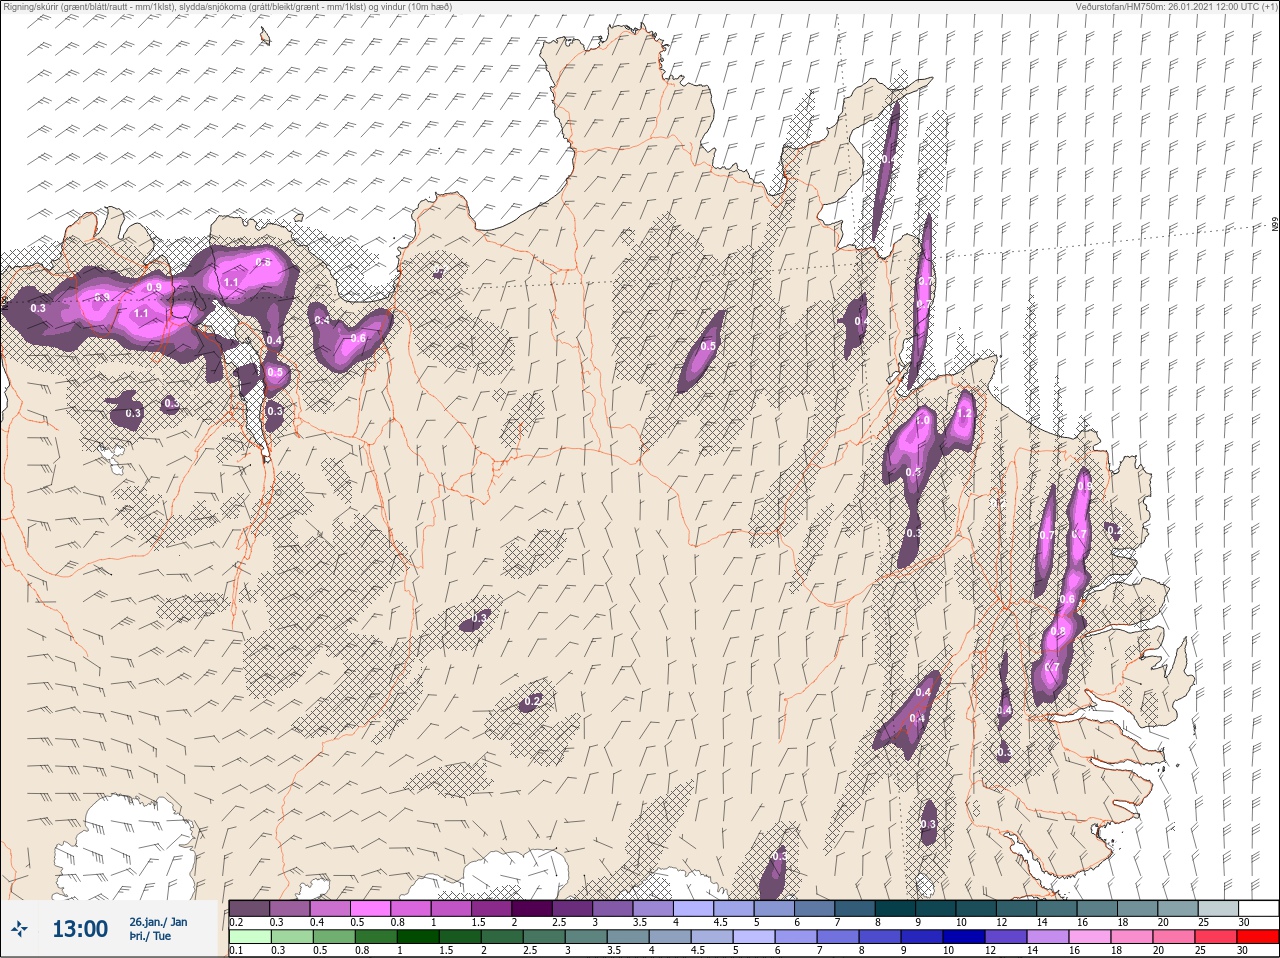Click the '0.1' label in the lower legend
This screenshot has height=958, width=1280.
pos(236,950)
